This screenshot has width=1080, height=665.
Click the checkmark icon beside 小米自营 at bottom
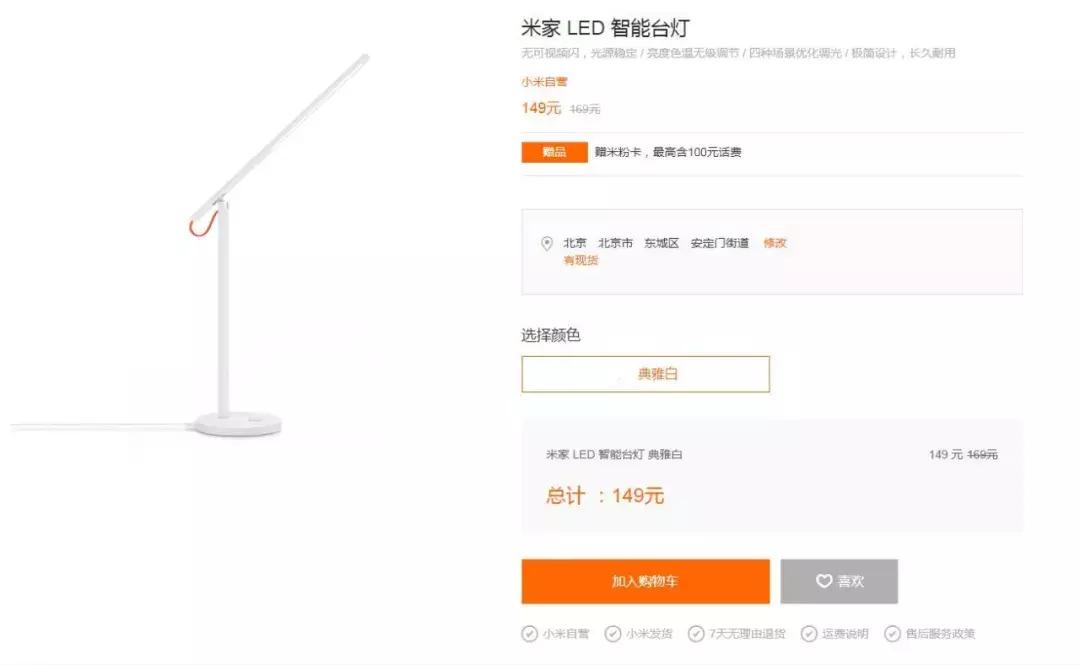click(x=527, y=633)
